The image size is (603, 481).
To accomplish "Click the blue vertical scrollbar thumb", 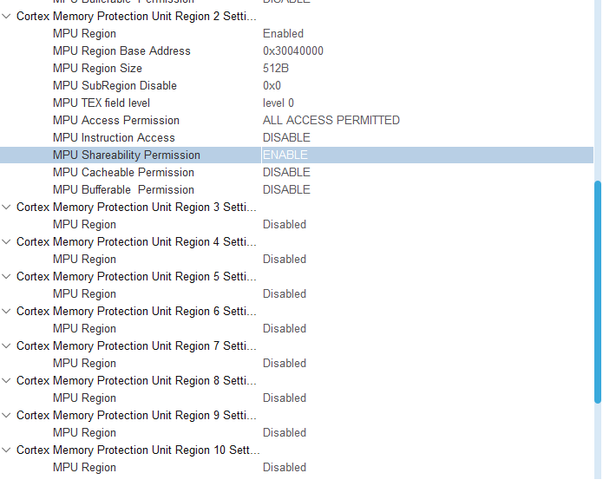I will click(598, 292).
